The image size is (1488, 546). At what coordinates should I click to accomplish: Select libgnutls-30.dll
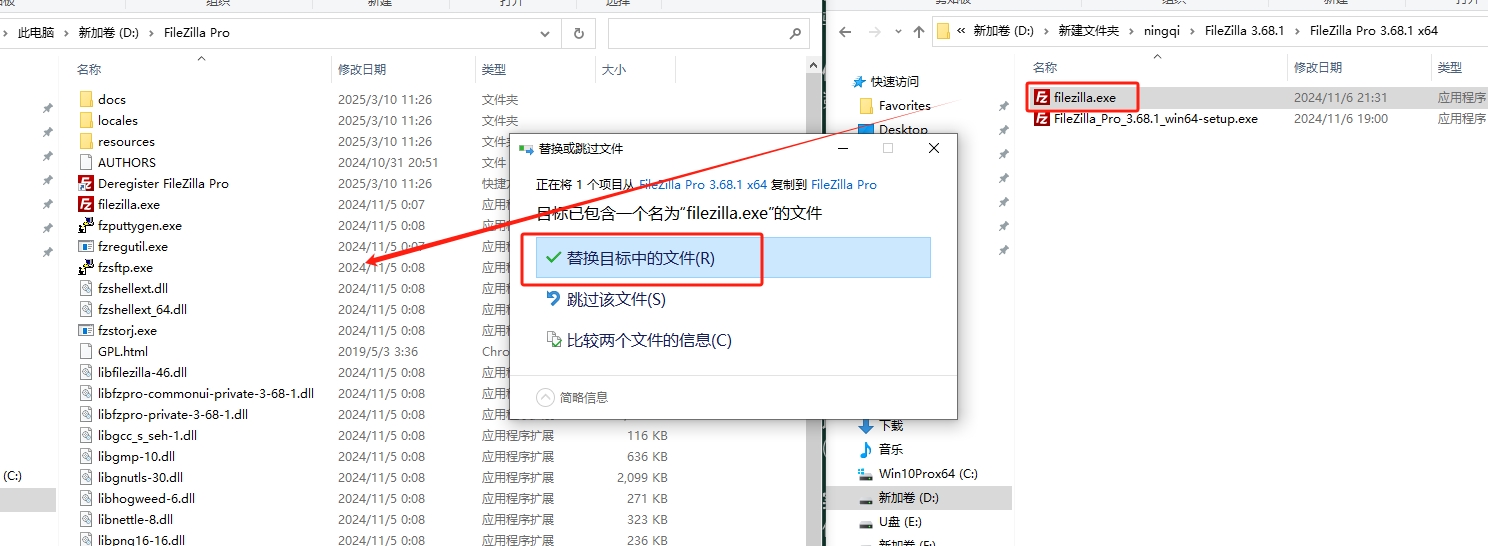coord(140,477)
